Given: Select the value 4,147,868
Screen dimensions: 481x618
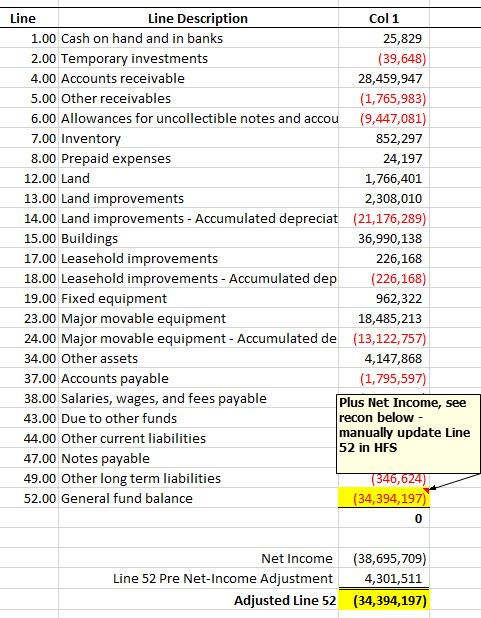Looking at the screenshot, I should tap(384, 358).
